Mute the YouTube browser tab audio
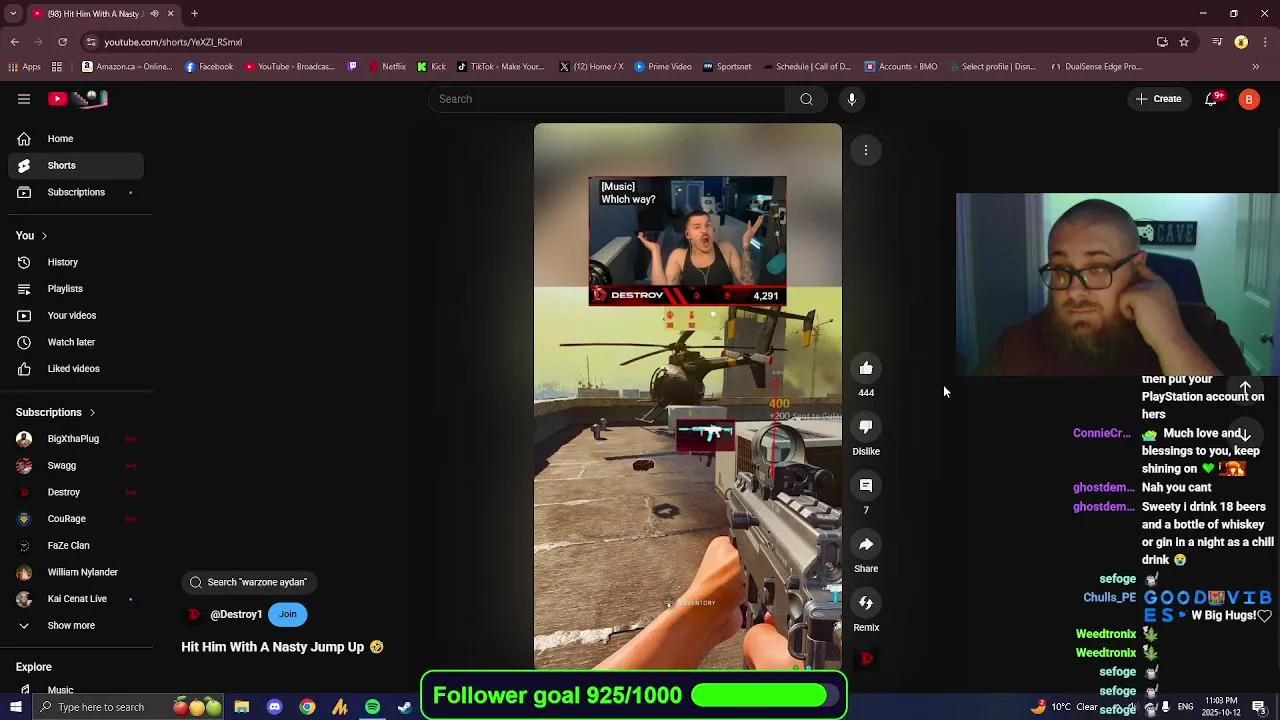This screenshot has height=720, width=1280. 154,14
